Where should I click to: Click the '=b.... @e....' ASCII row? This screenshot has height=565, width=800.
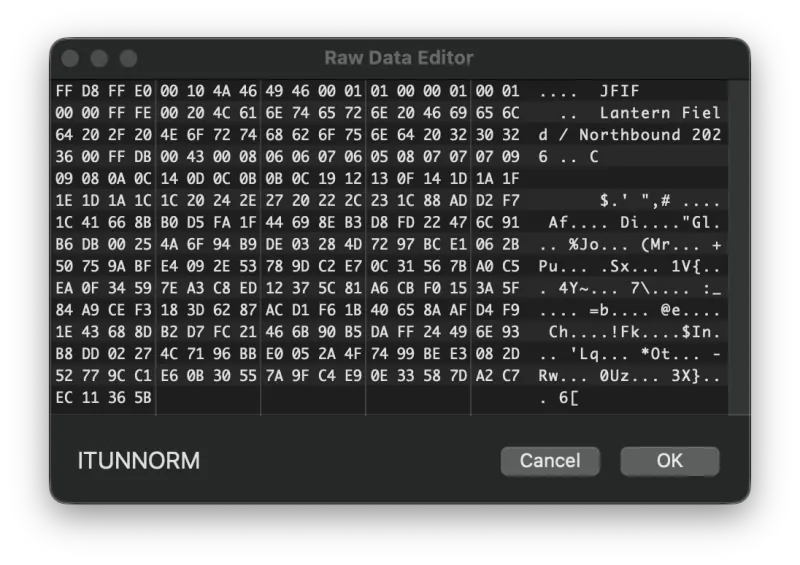(x=630, y=310)
